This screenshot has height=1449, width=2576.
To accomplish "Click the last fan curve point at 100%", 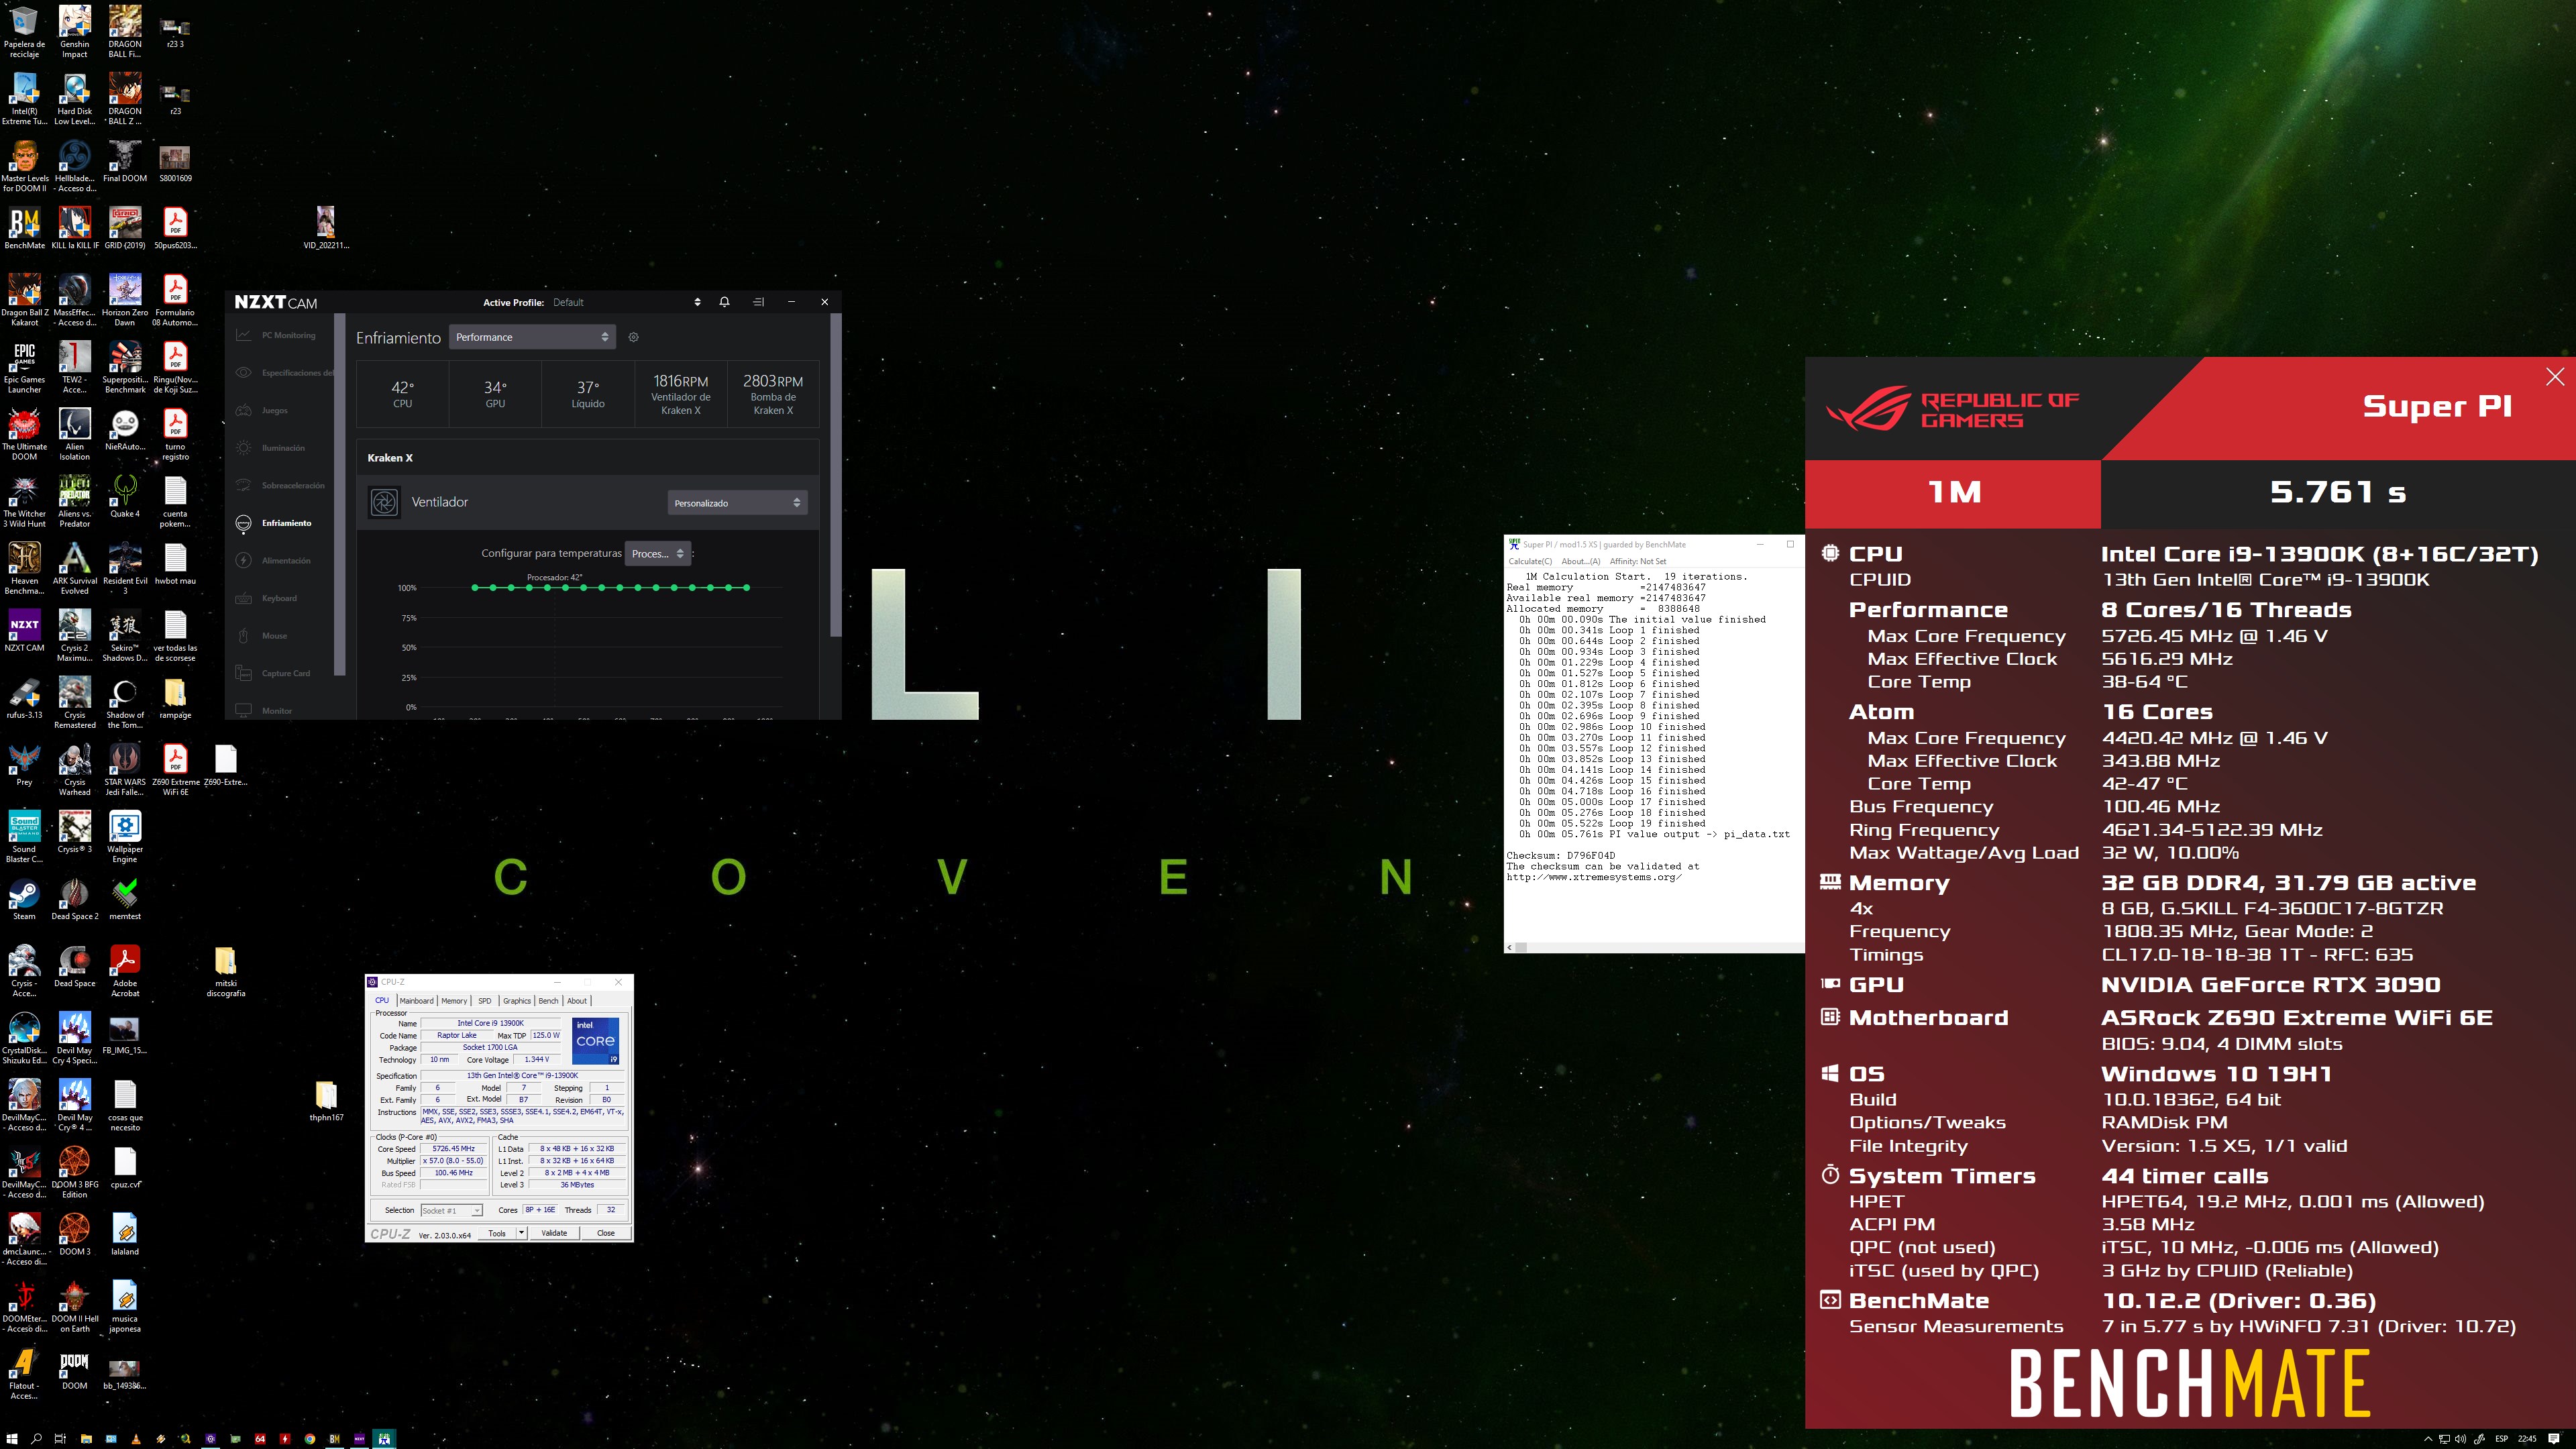I will [x=746, y=588].
